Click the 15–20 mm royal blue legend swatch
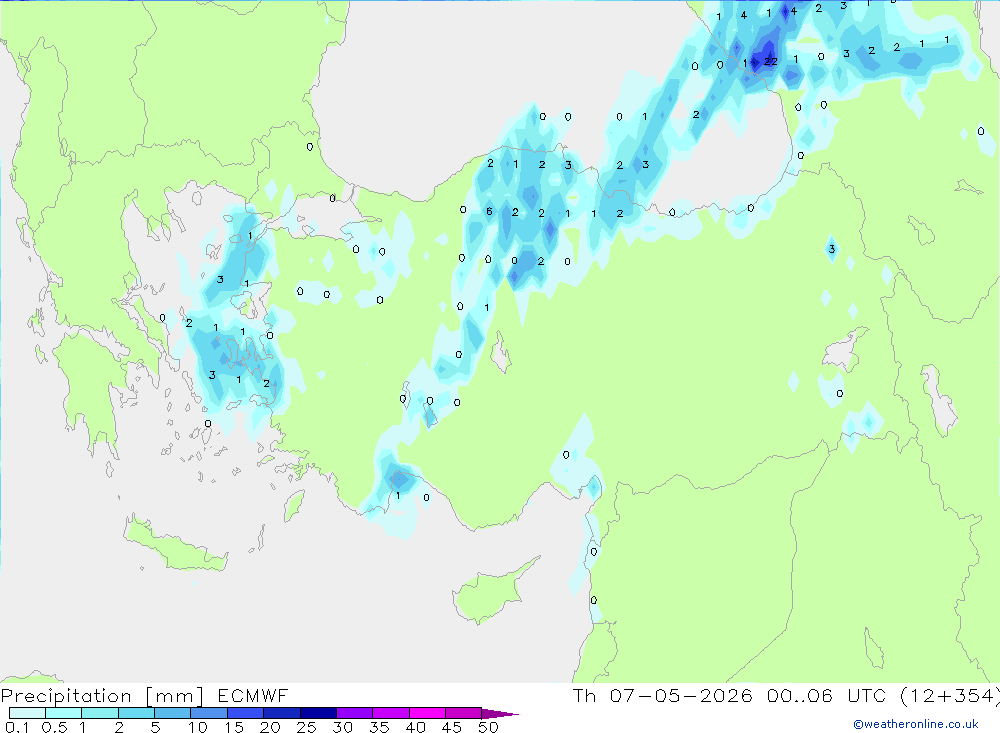The height and width of the screenshot is (733, 1000). click(x=245, y=713)
